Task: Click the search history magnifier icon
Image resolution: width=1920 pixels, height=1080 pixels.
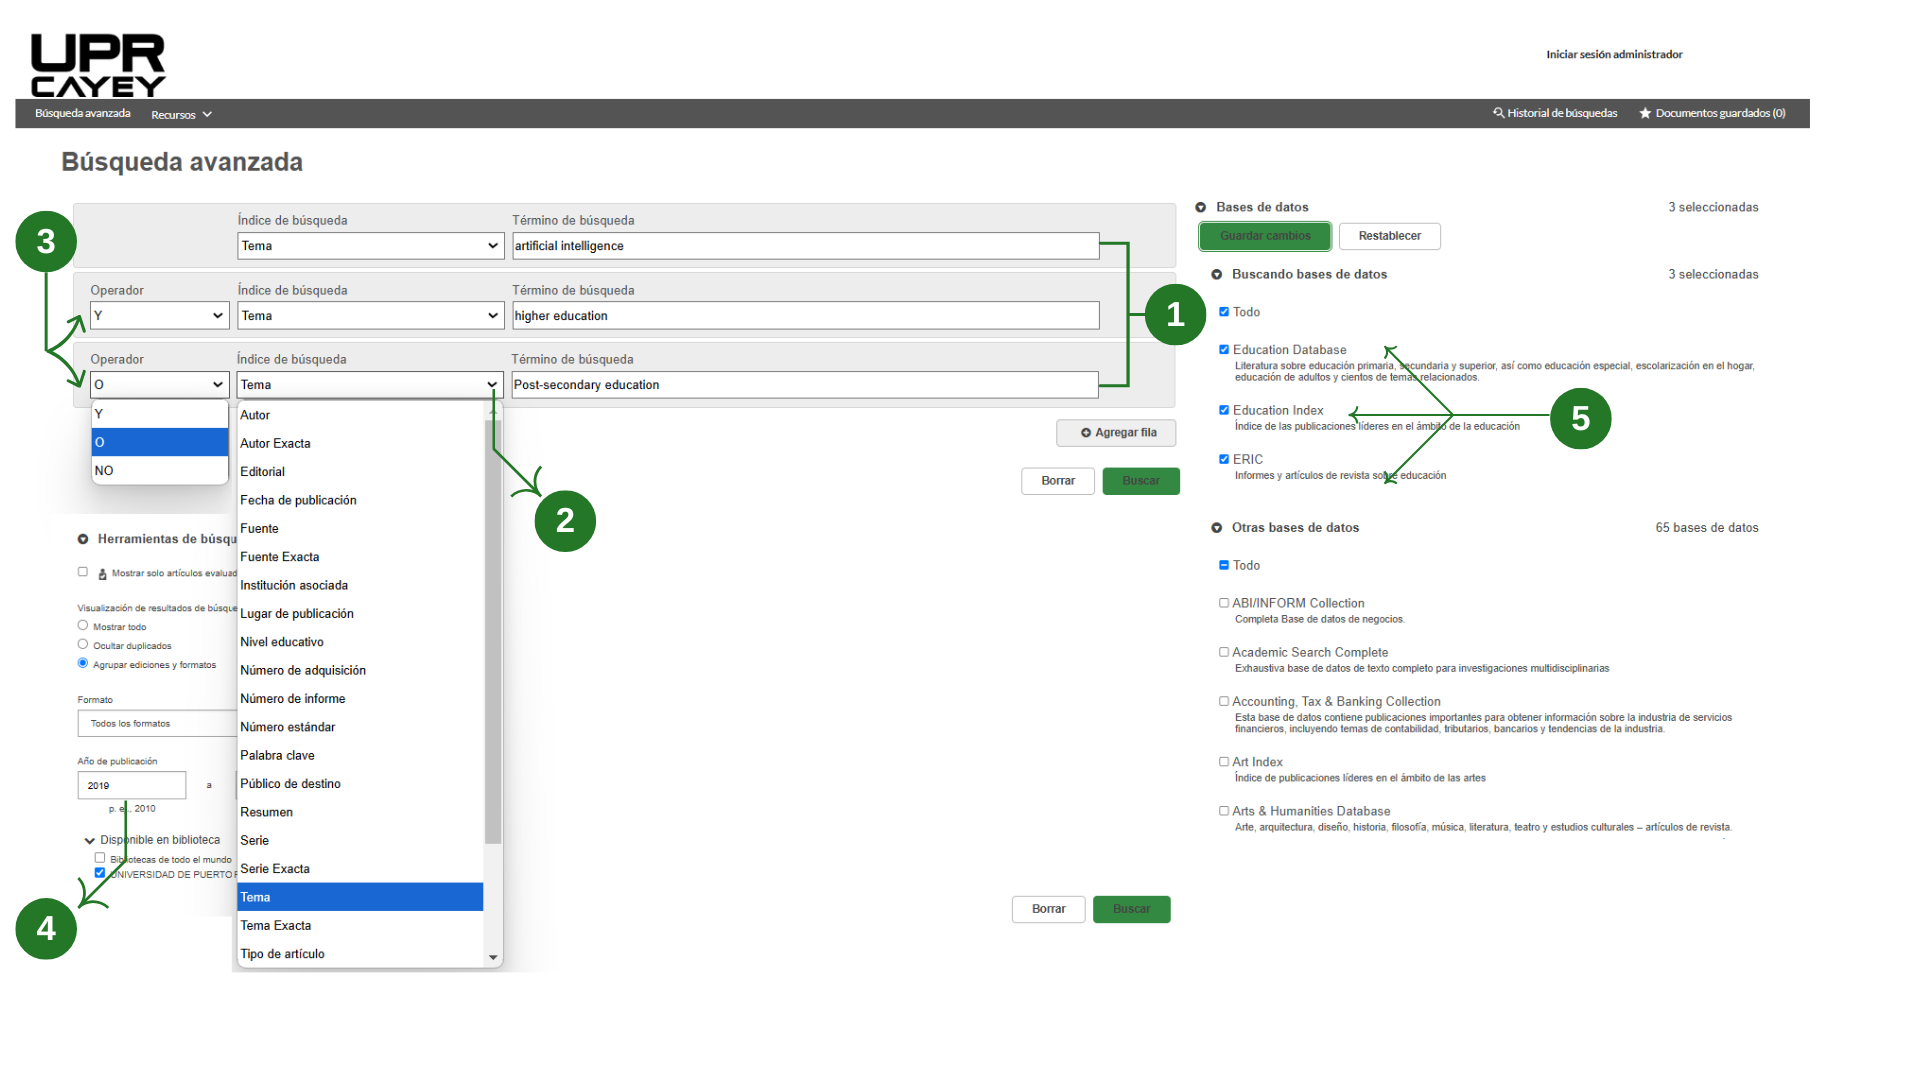Action: pos(1498,113)
